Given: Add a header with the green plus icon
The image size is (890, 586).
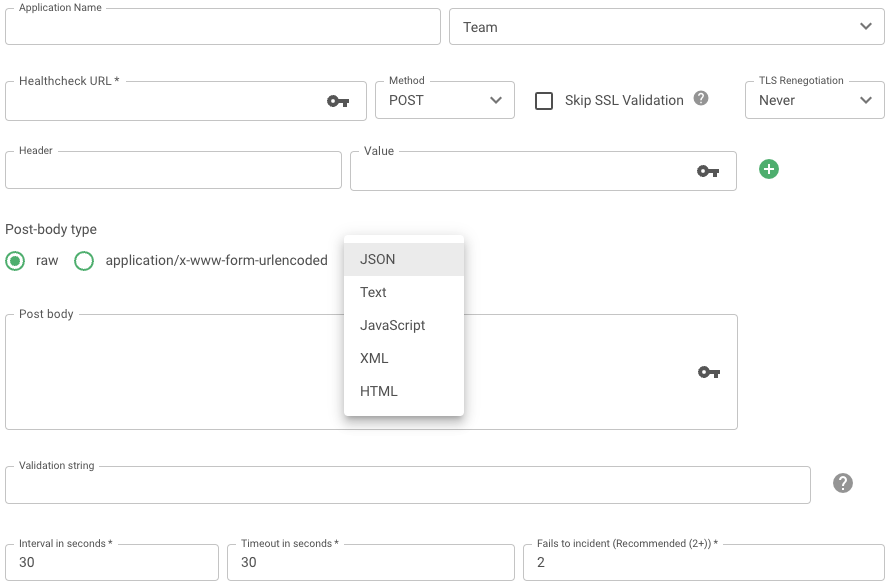Looking at the screenshot, I should point(769,169).
